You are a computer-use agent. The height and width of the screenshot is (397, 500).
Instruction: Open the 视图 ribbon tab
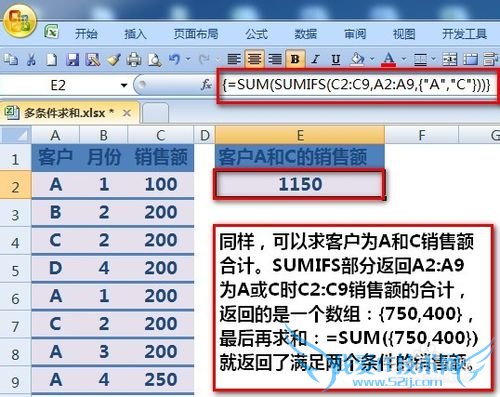click(x=404, y=34)
